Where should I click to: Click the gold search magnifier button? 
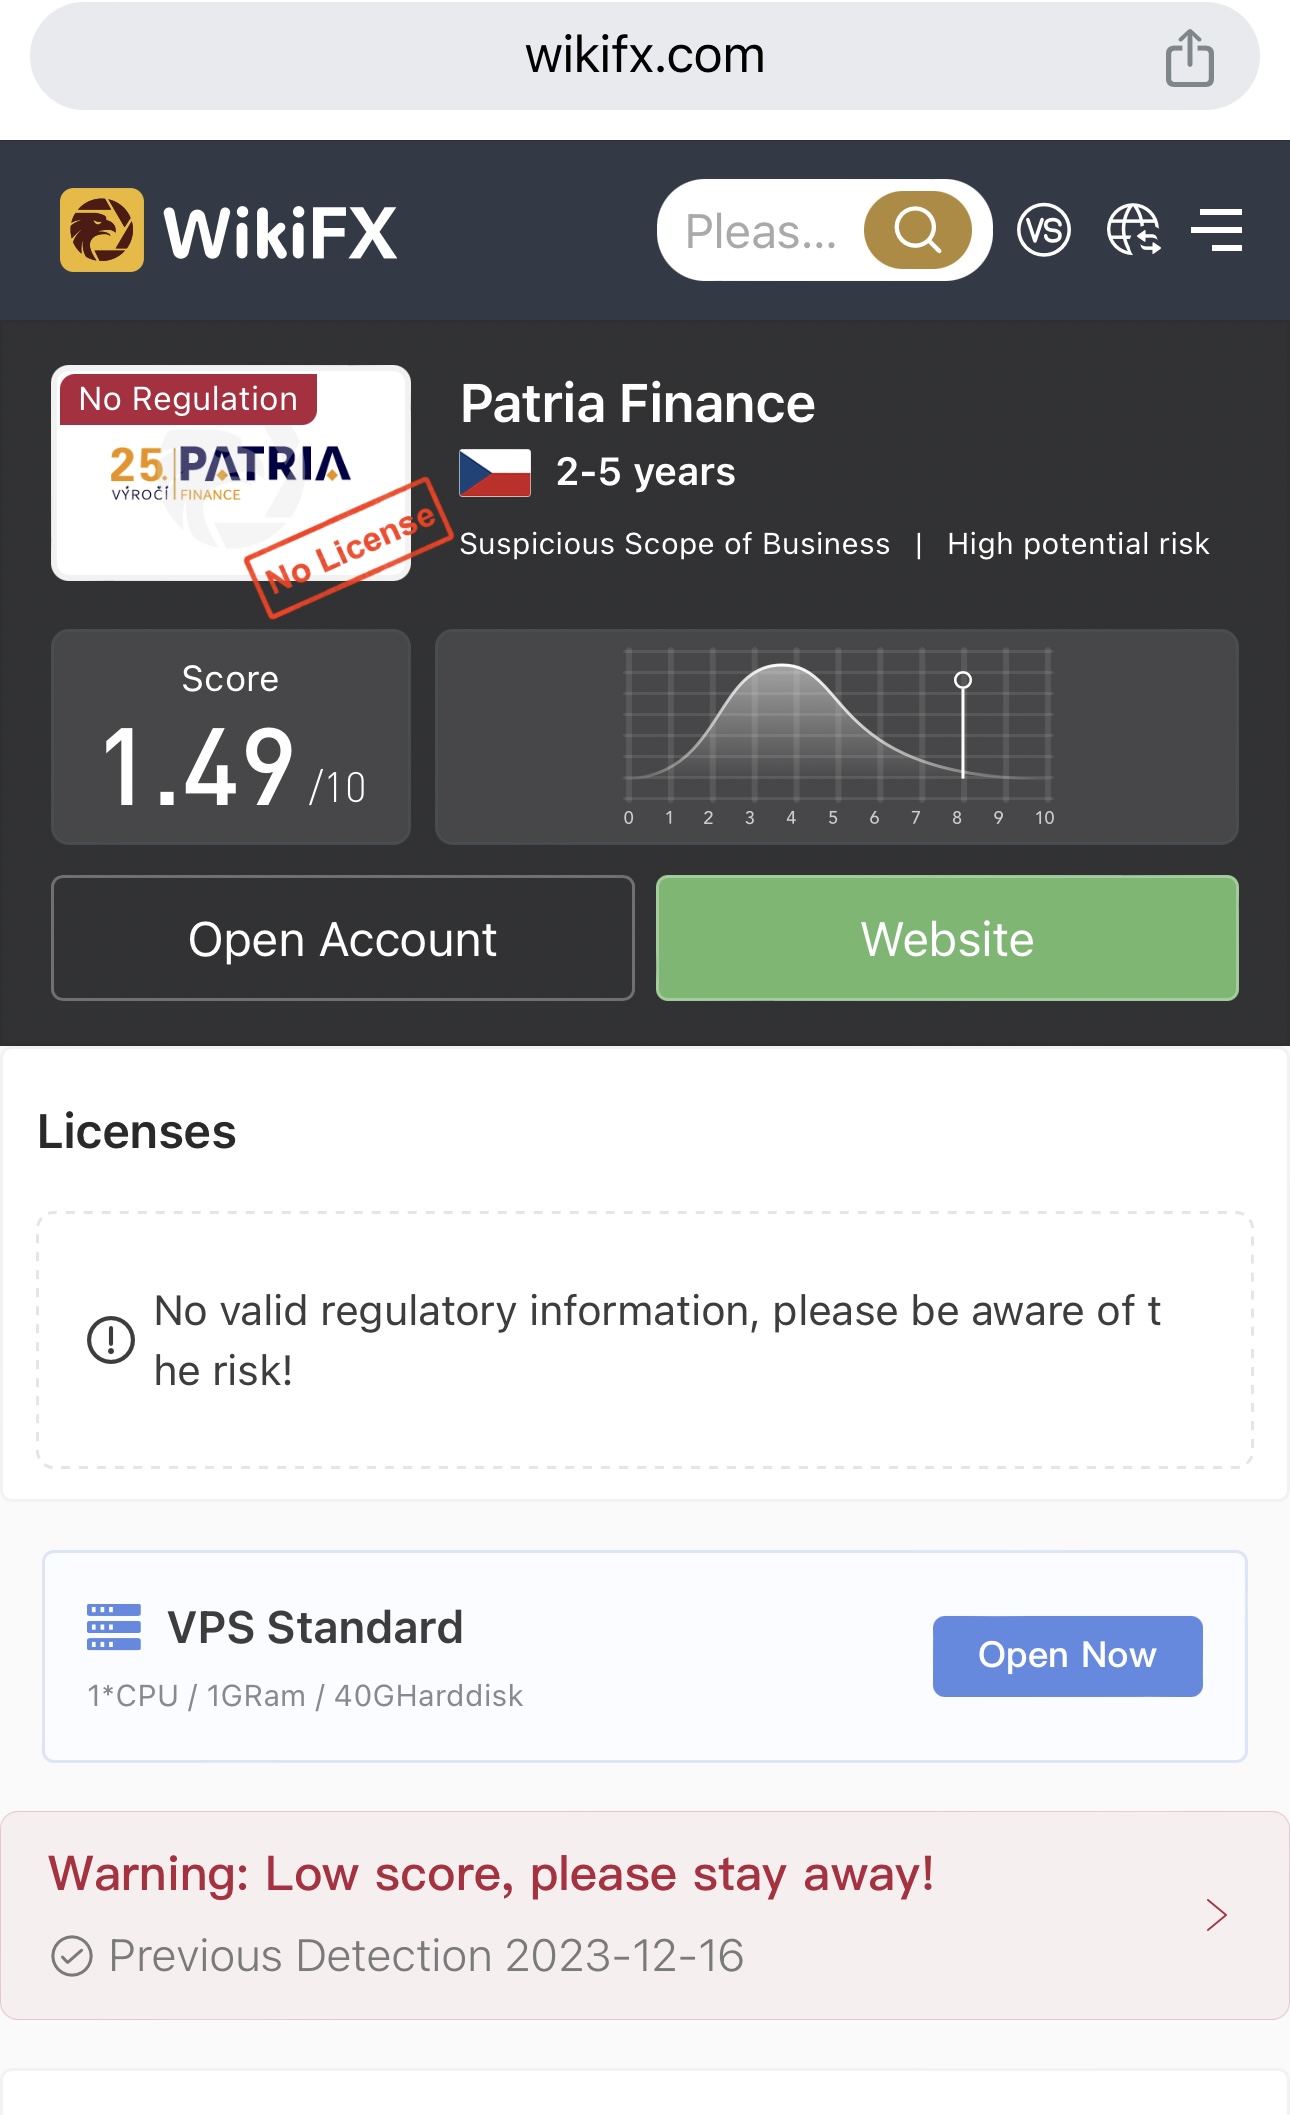(x=917, y=230)
